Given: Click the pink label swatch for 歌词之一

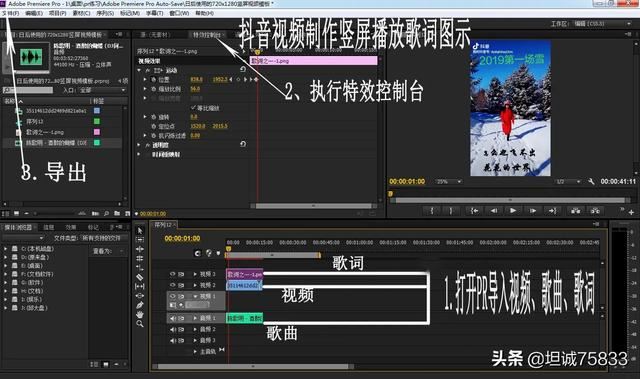Looking at the screenshot, I should [97, 132].
